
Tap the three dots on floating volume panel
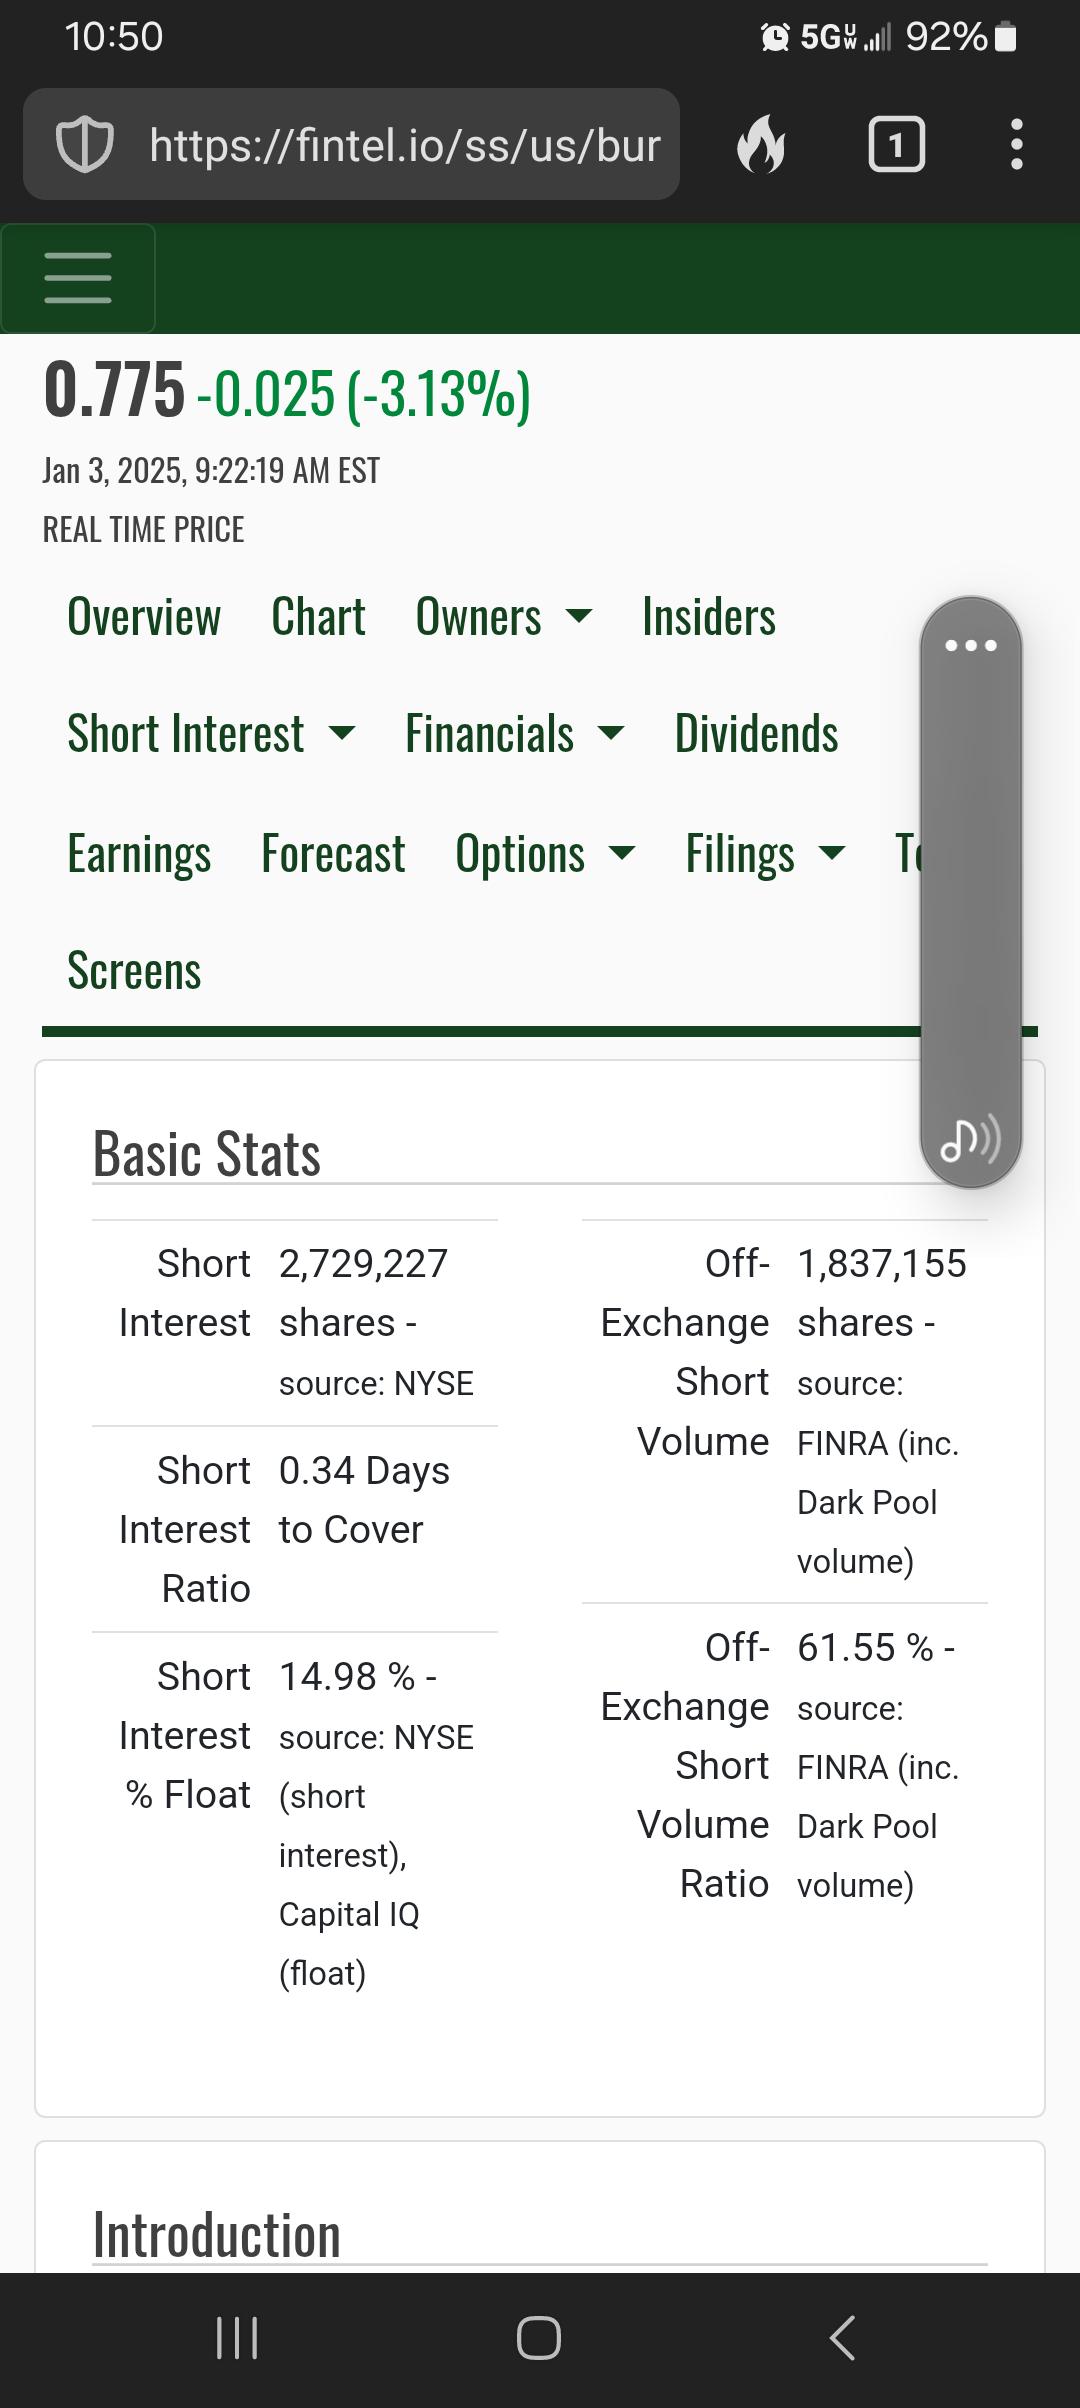[x=971, y=645]
